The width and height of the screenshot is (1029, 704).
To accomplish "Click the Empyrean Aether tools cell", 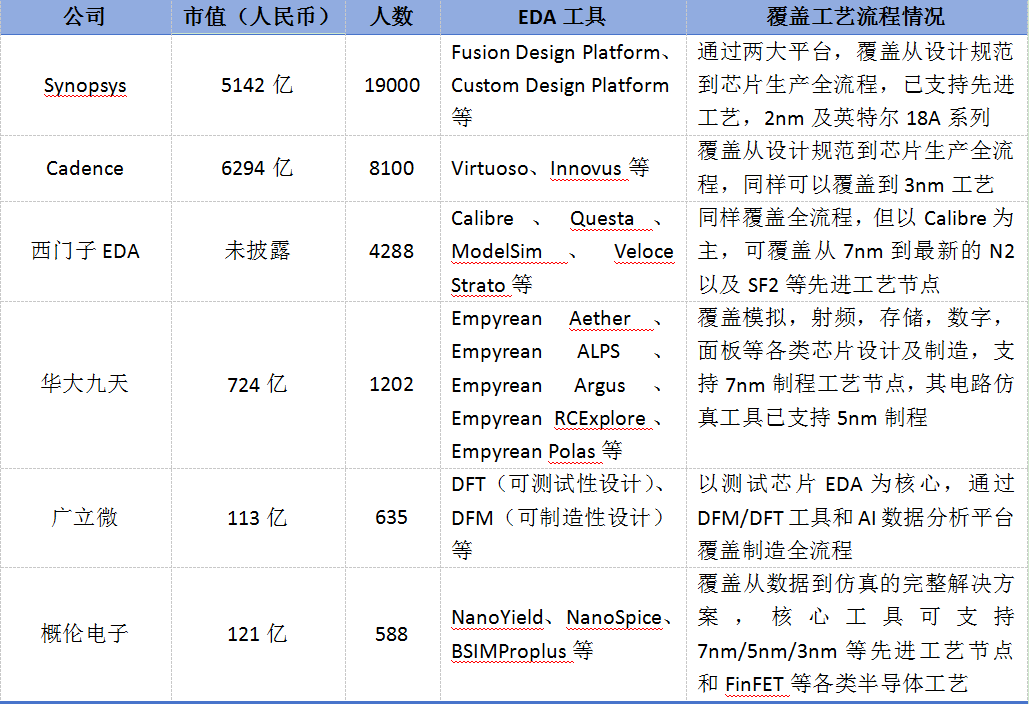I will [x=563, y=384].
